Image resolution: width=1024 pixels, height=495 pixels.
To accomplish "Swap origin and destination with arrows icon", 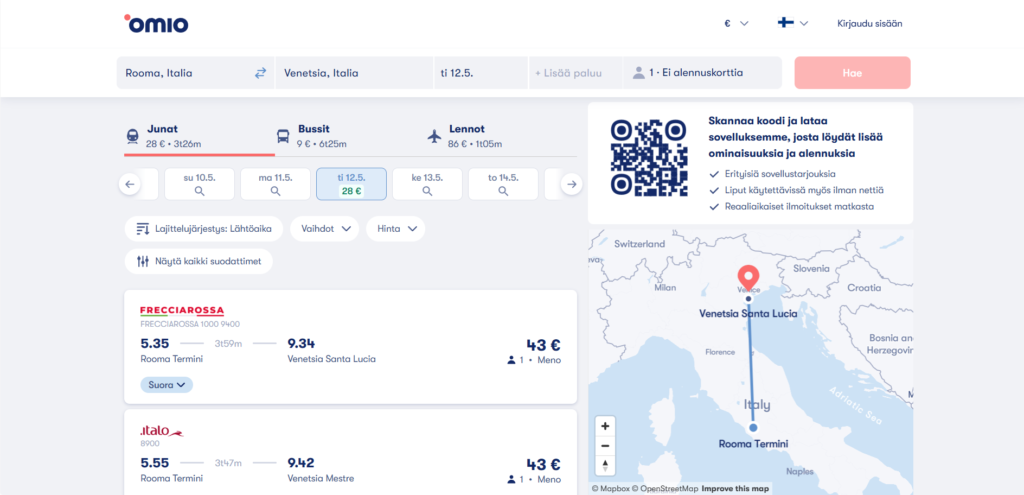I will tap(260, 73).
